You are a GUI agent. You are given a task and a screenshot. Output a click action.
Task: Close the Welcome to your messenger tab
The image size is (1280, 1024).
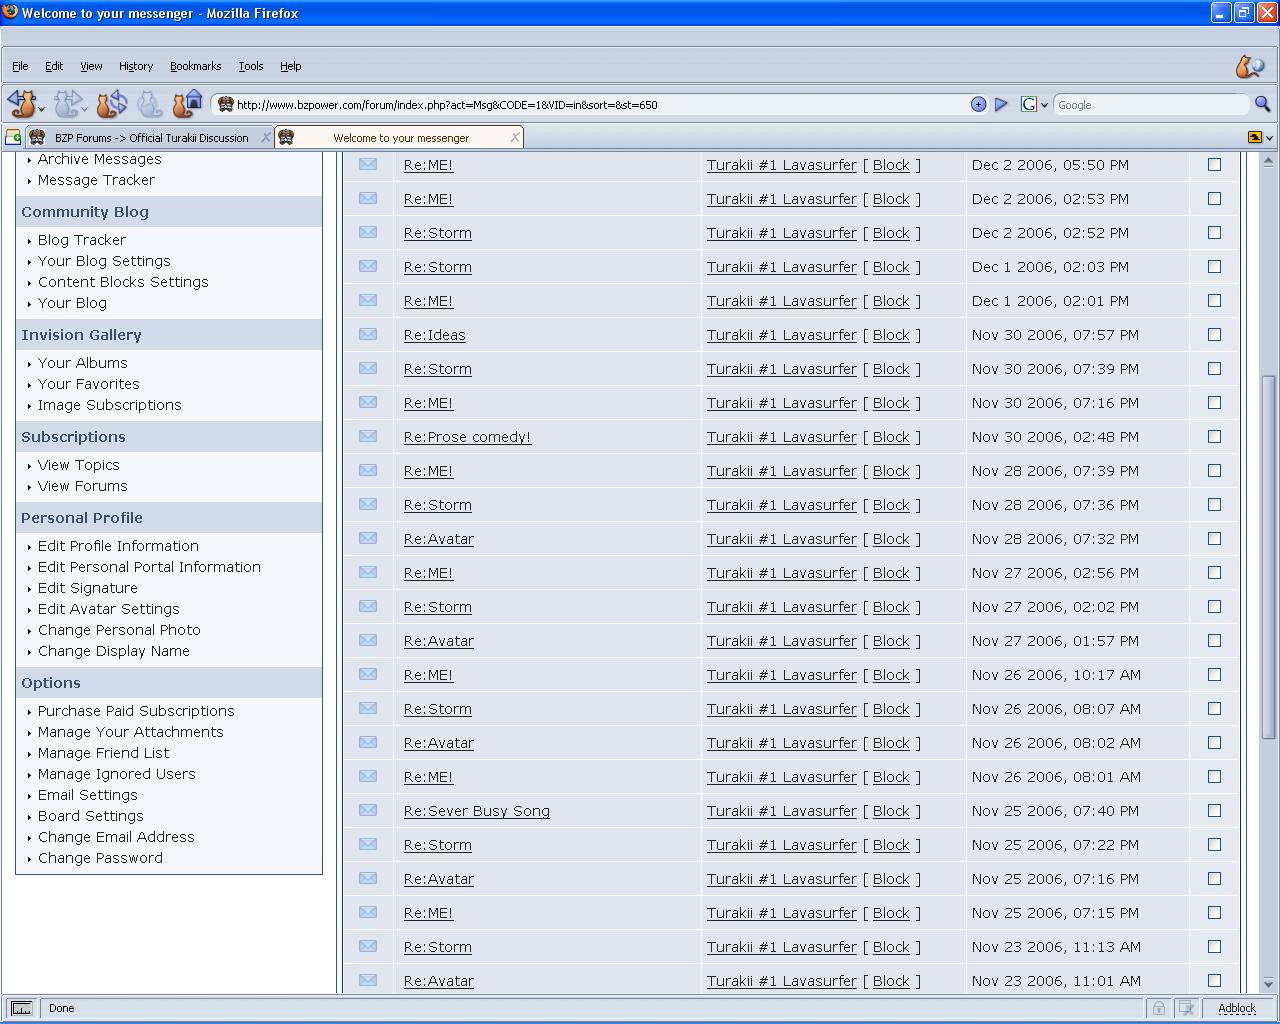coord(515,138)
